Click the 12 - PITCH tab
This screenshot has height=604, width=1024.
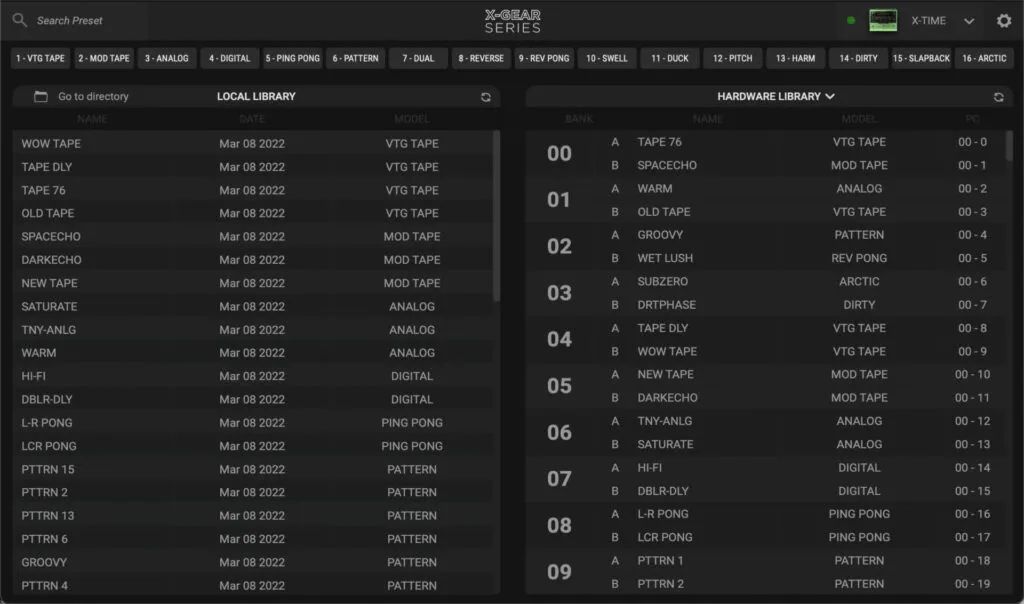point(733,59)
